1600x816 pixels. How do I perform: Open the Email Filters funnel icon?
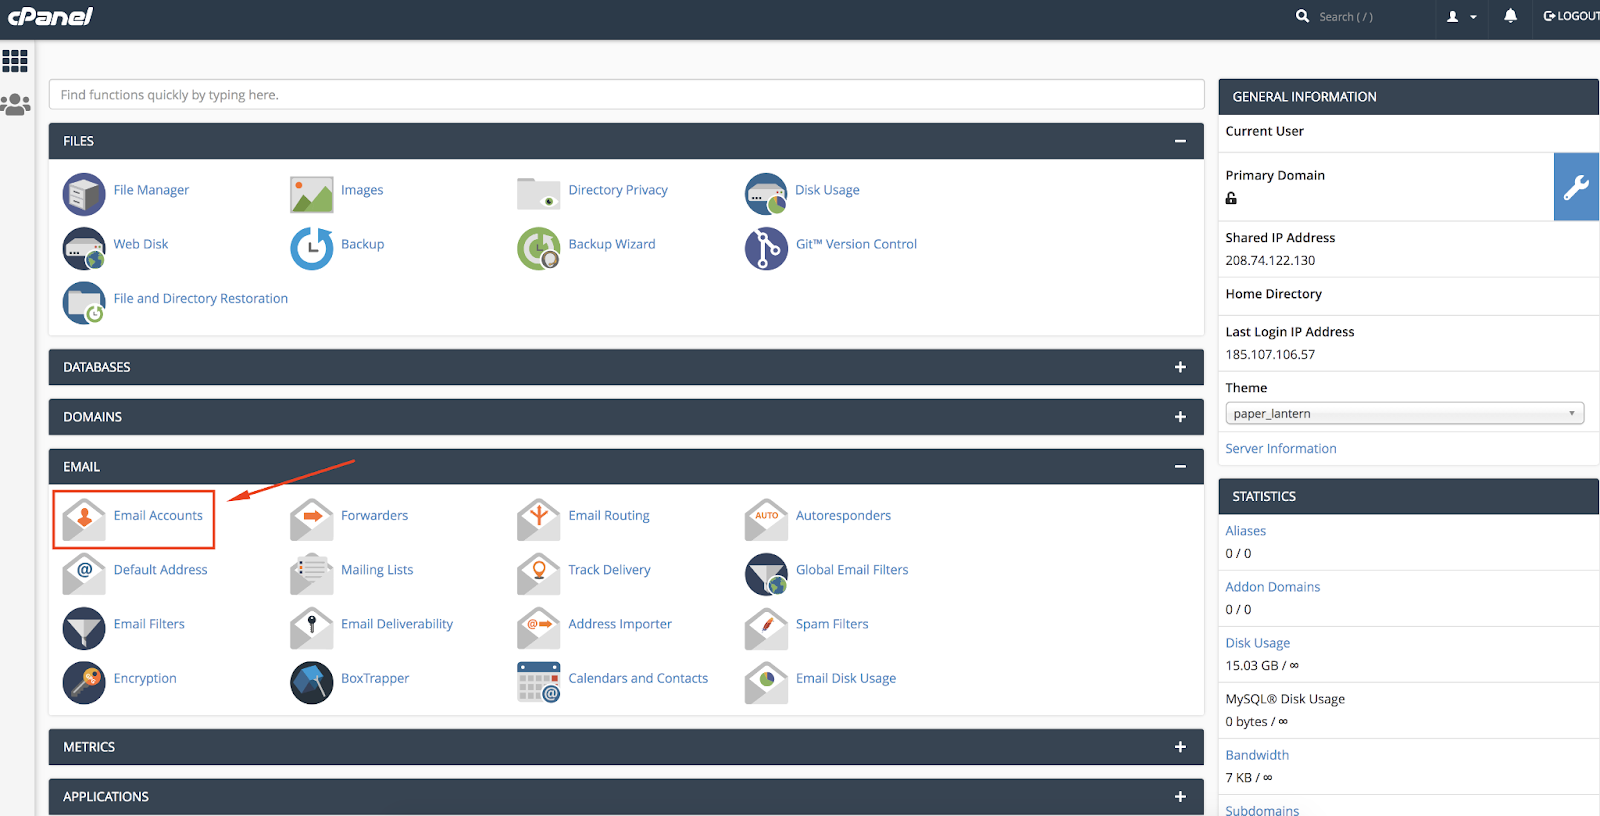(84, 628)
